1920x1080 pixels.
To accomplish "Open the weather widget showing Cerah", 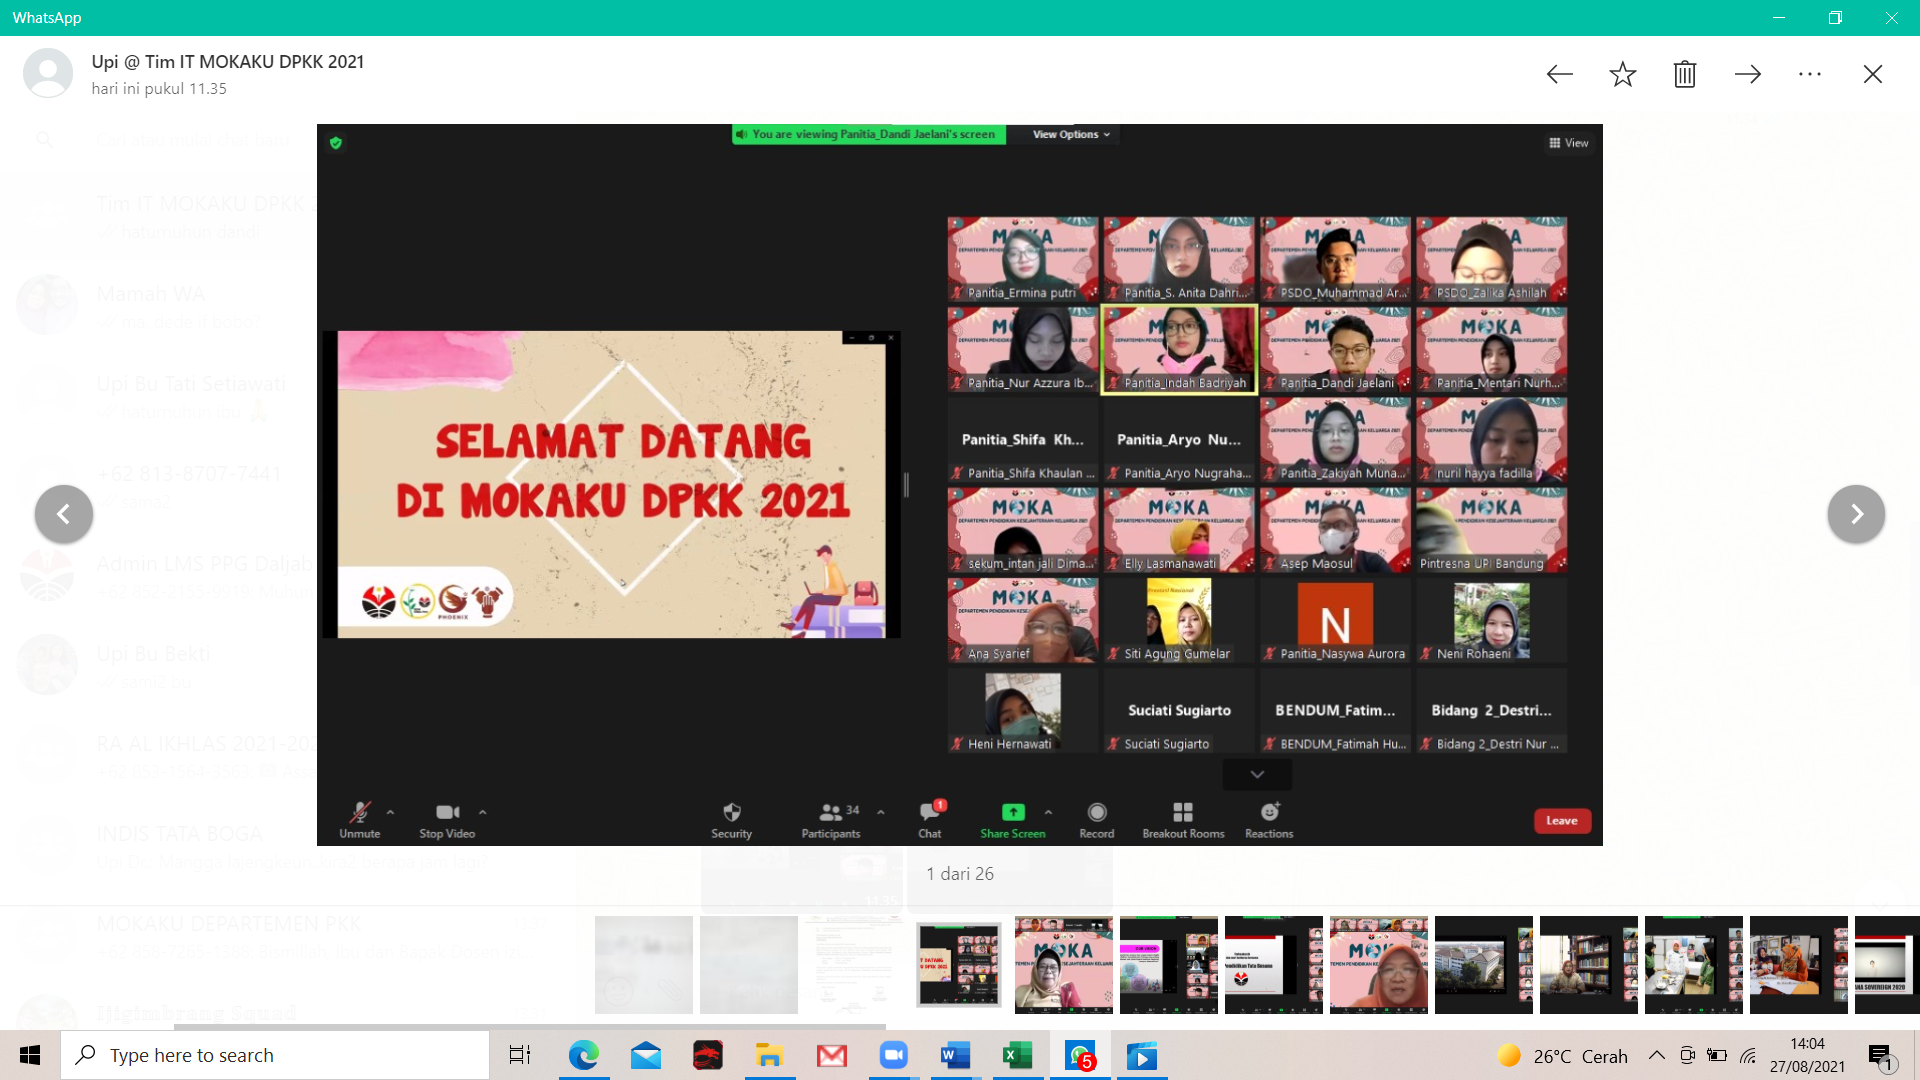I will point(1563,1056).
